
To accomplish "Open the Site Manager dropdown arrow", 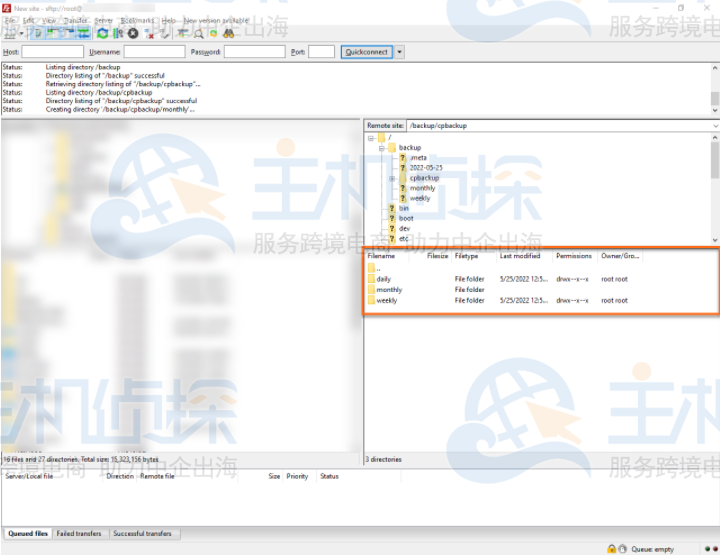I will [x=21, y=34].
